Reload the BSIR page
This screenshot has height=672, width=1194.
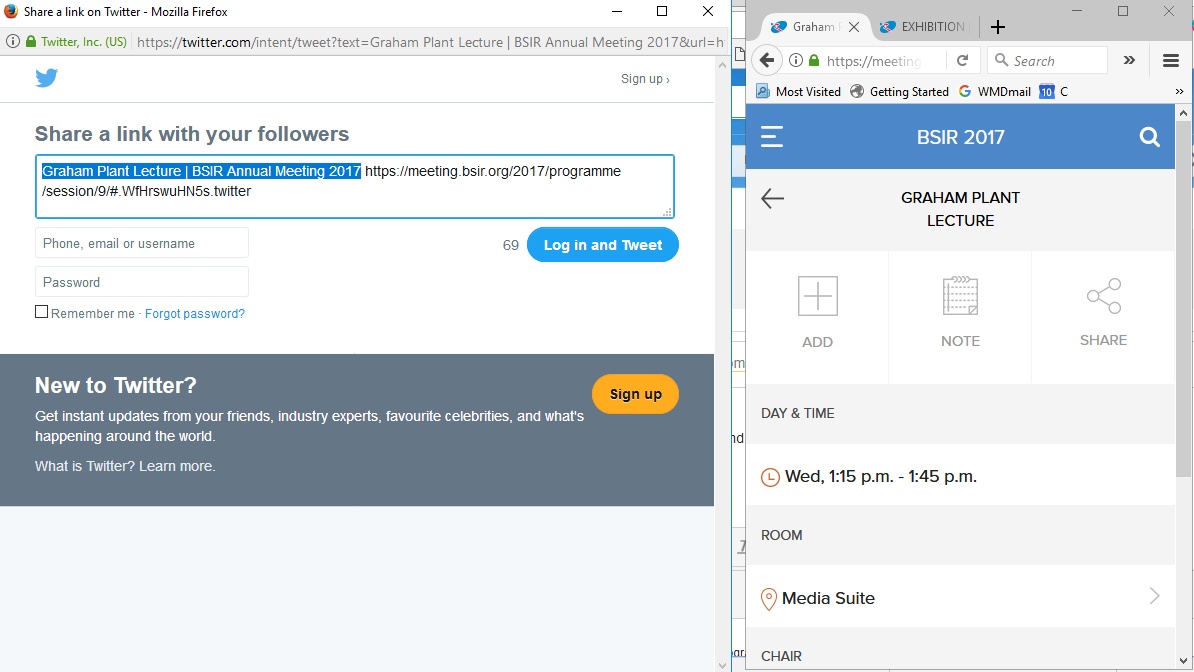[963, 60]
